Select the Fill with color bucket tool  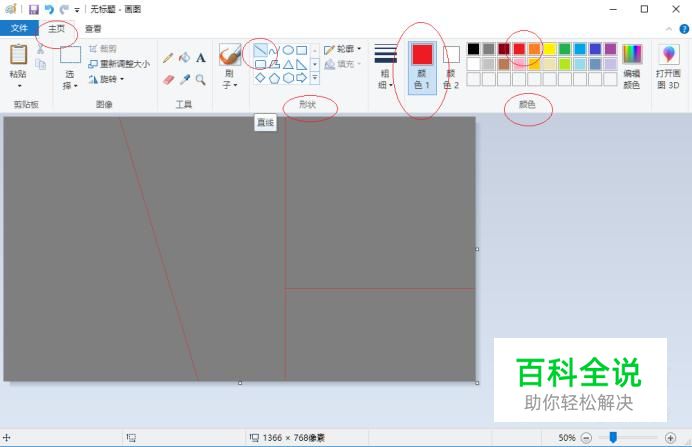pos(184,57)
